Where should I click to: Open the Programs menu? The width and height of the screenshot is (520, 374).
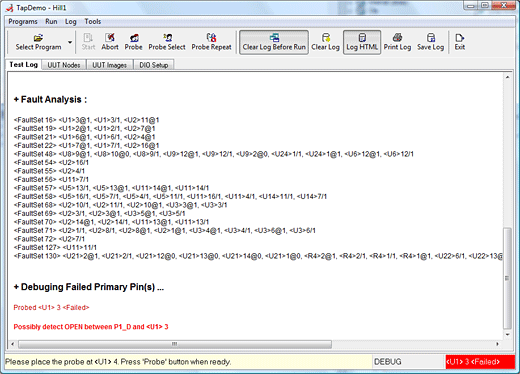(23, 22)
